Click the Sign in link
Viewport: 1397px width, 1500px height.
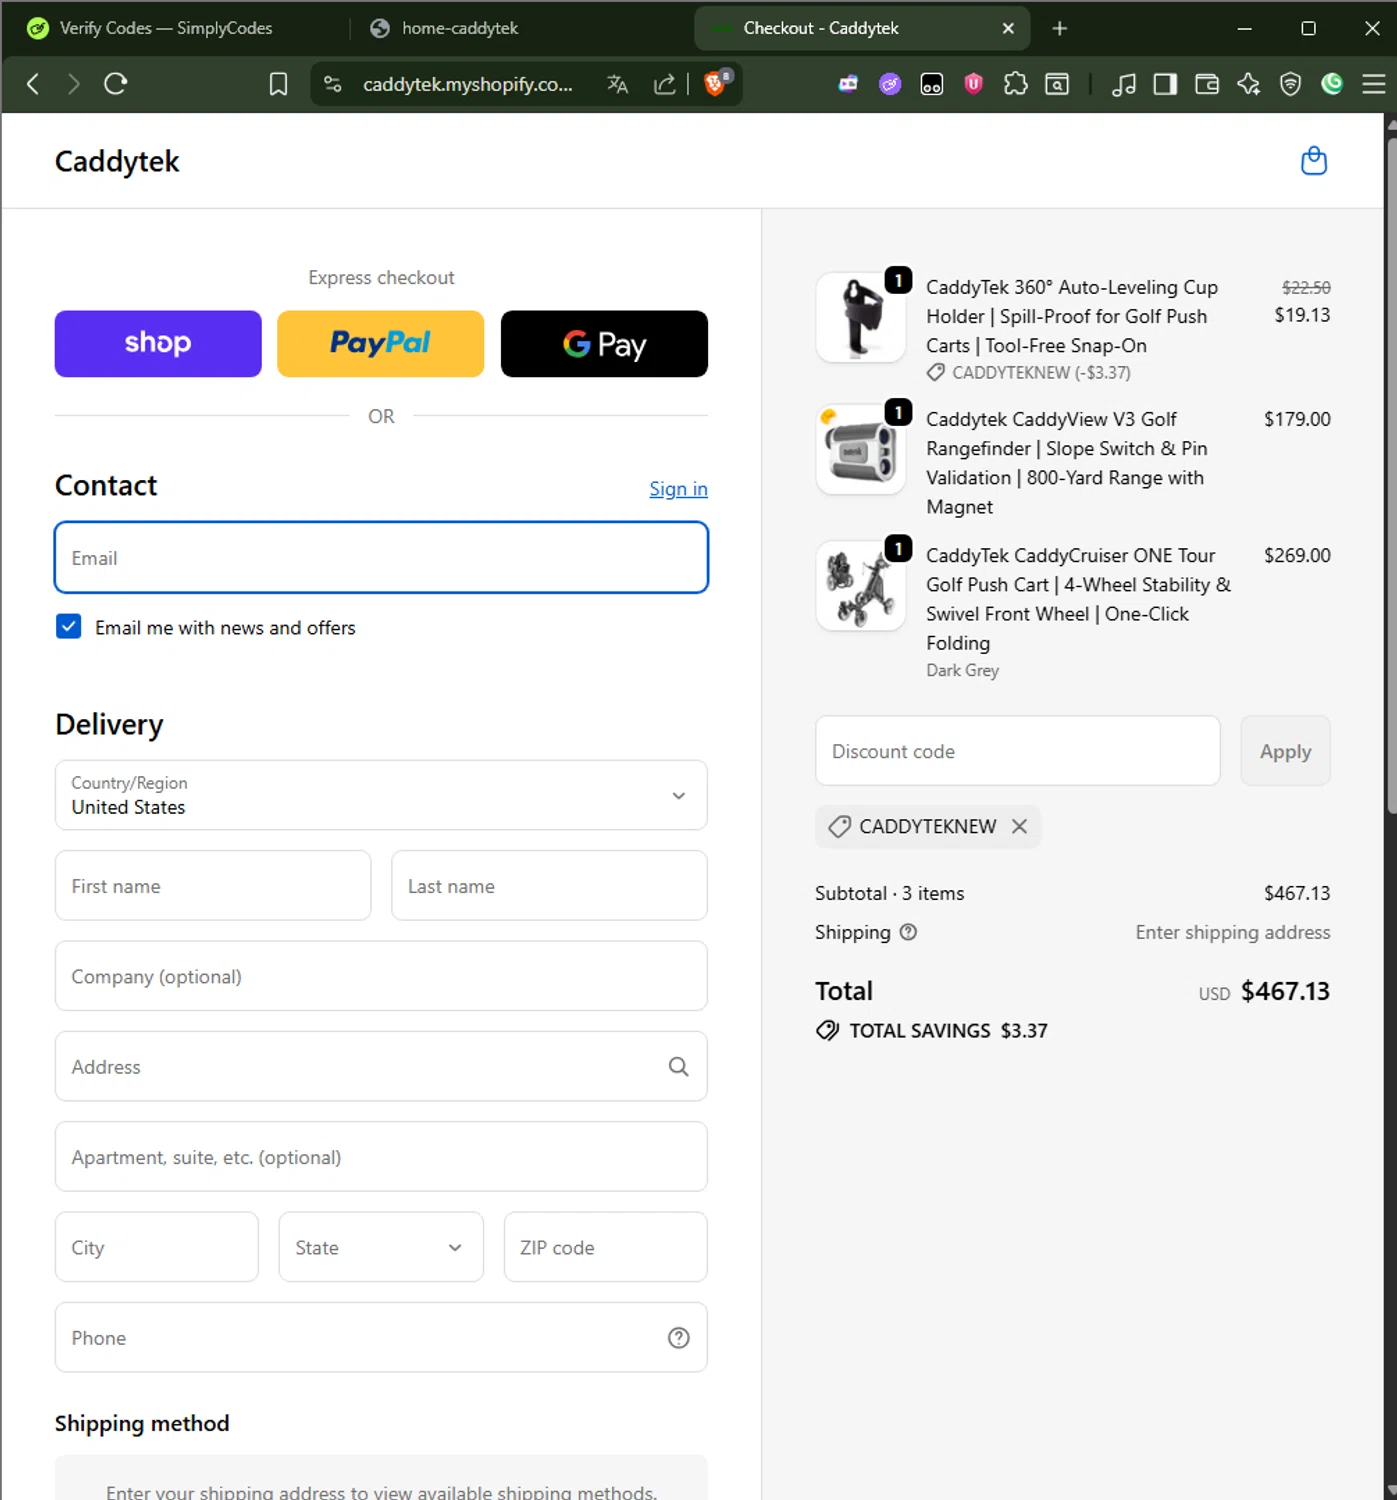(679, 489)
